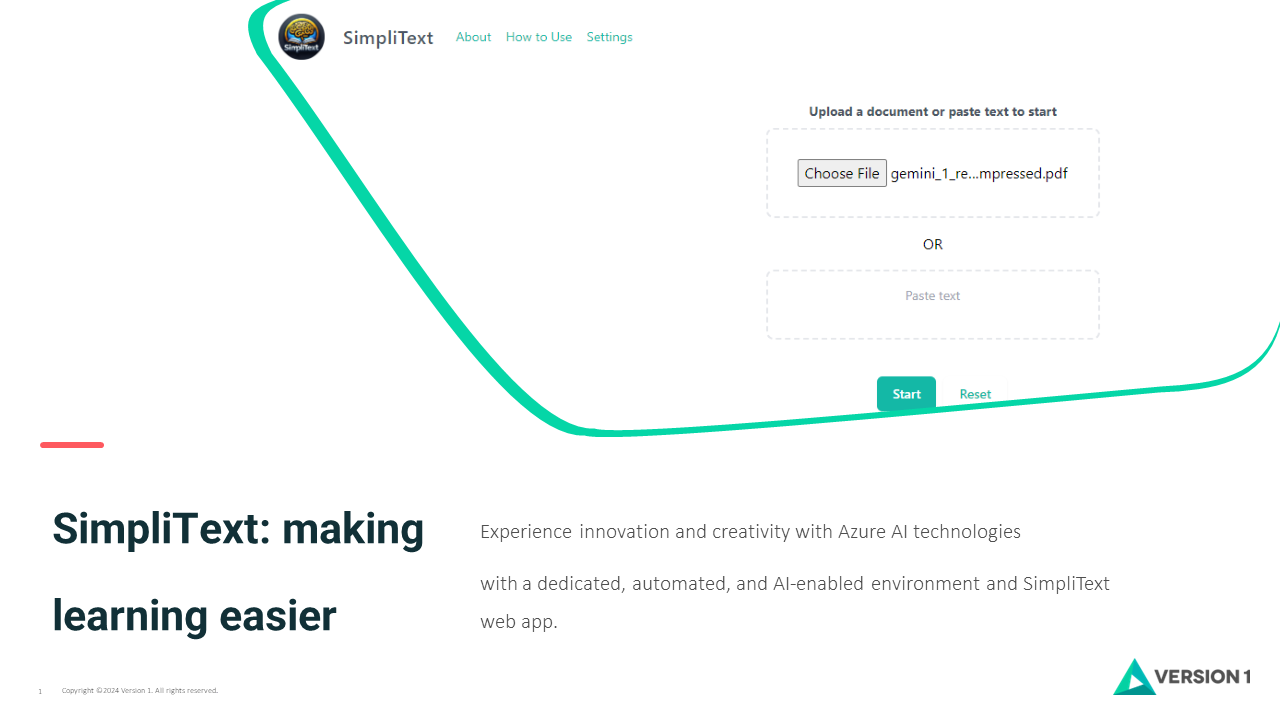Click the Azure AI technologies sentence
Viewport: 1280px width, 720px height.
click(x=750, y=532)
